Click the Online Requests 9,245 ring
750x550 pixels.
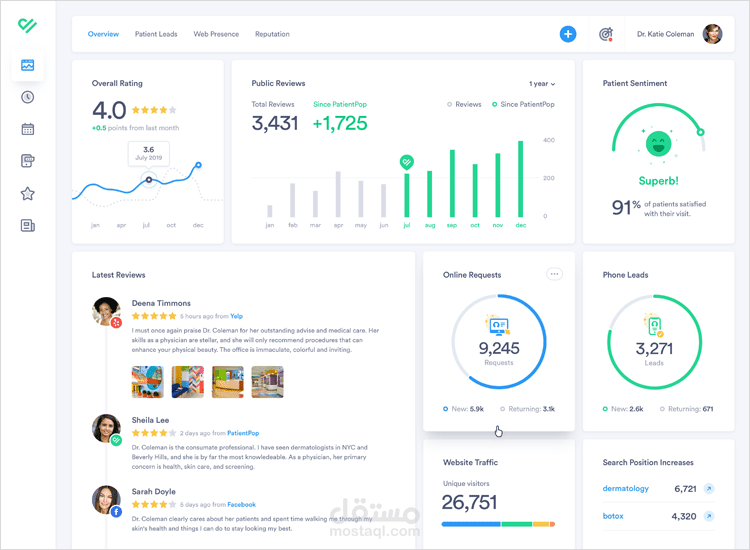(498, 341)
